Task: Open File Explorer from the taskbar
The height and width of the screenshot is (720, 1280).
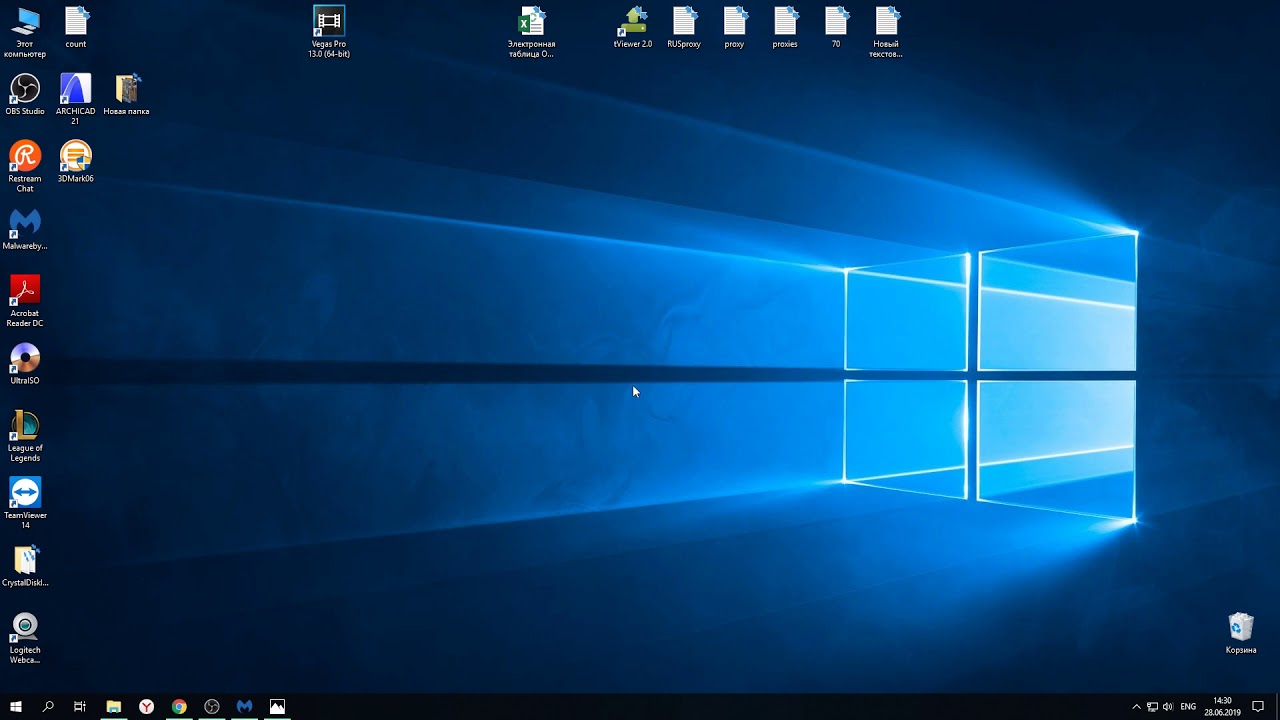Action: tap(114, 706)
